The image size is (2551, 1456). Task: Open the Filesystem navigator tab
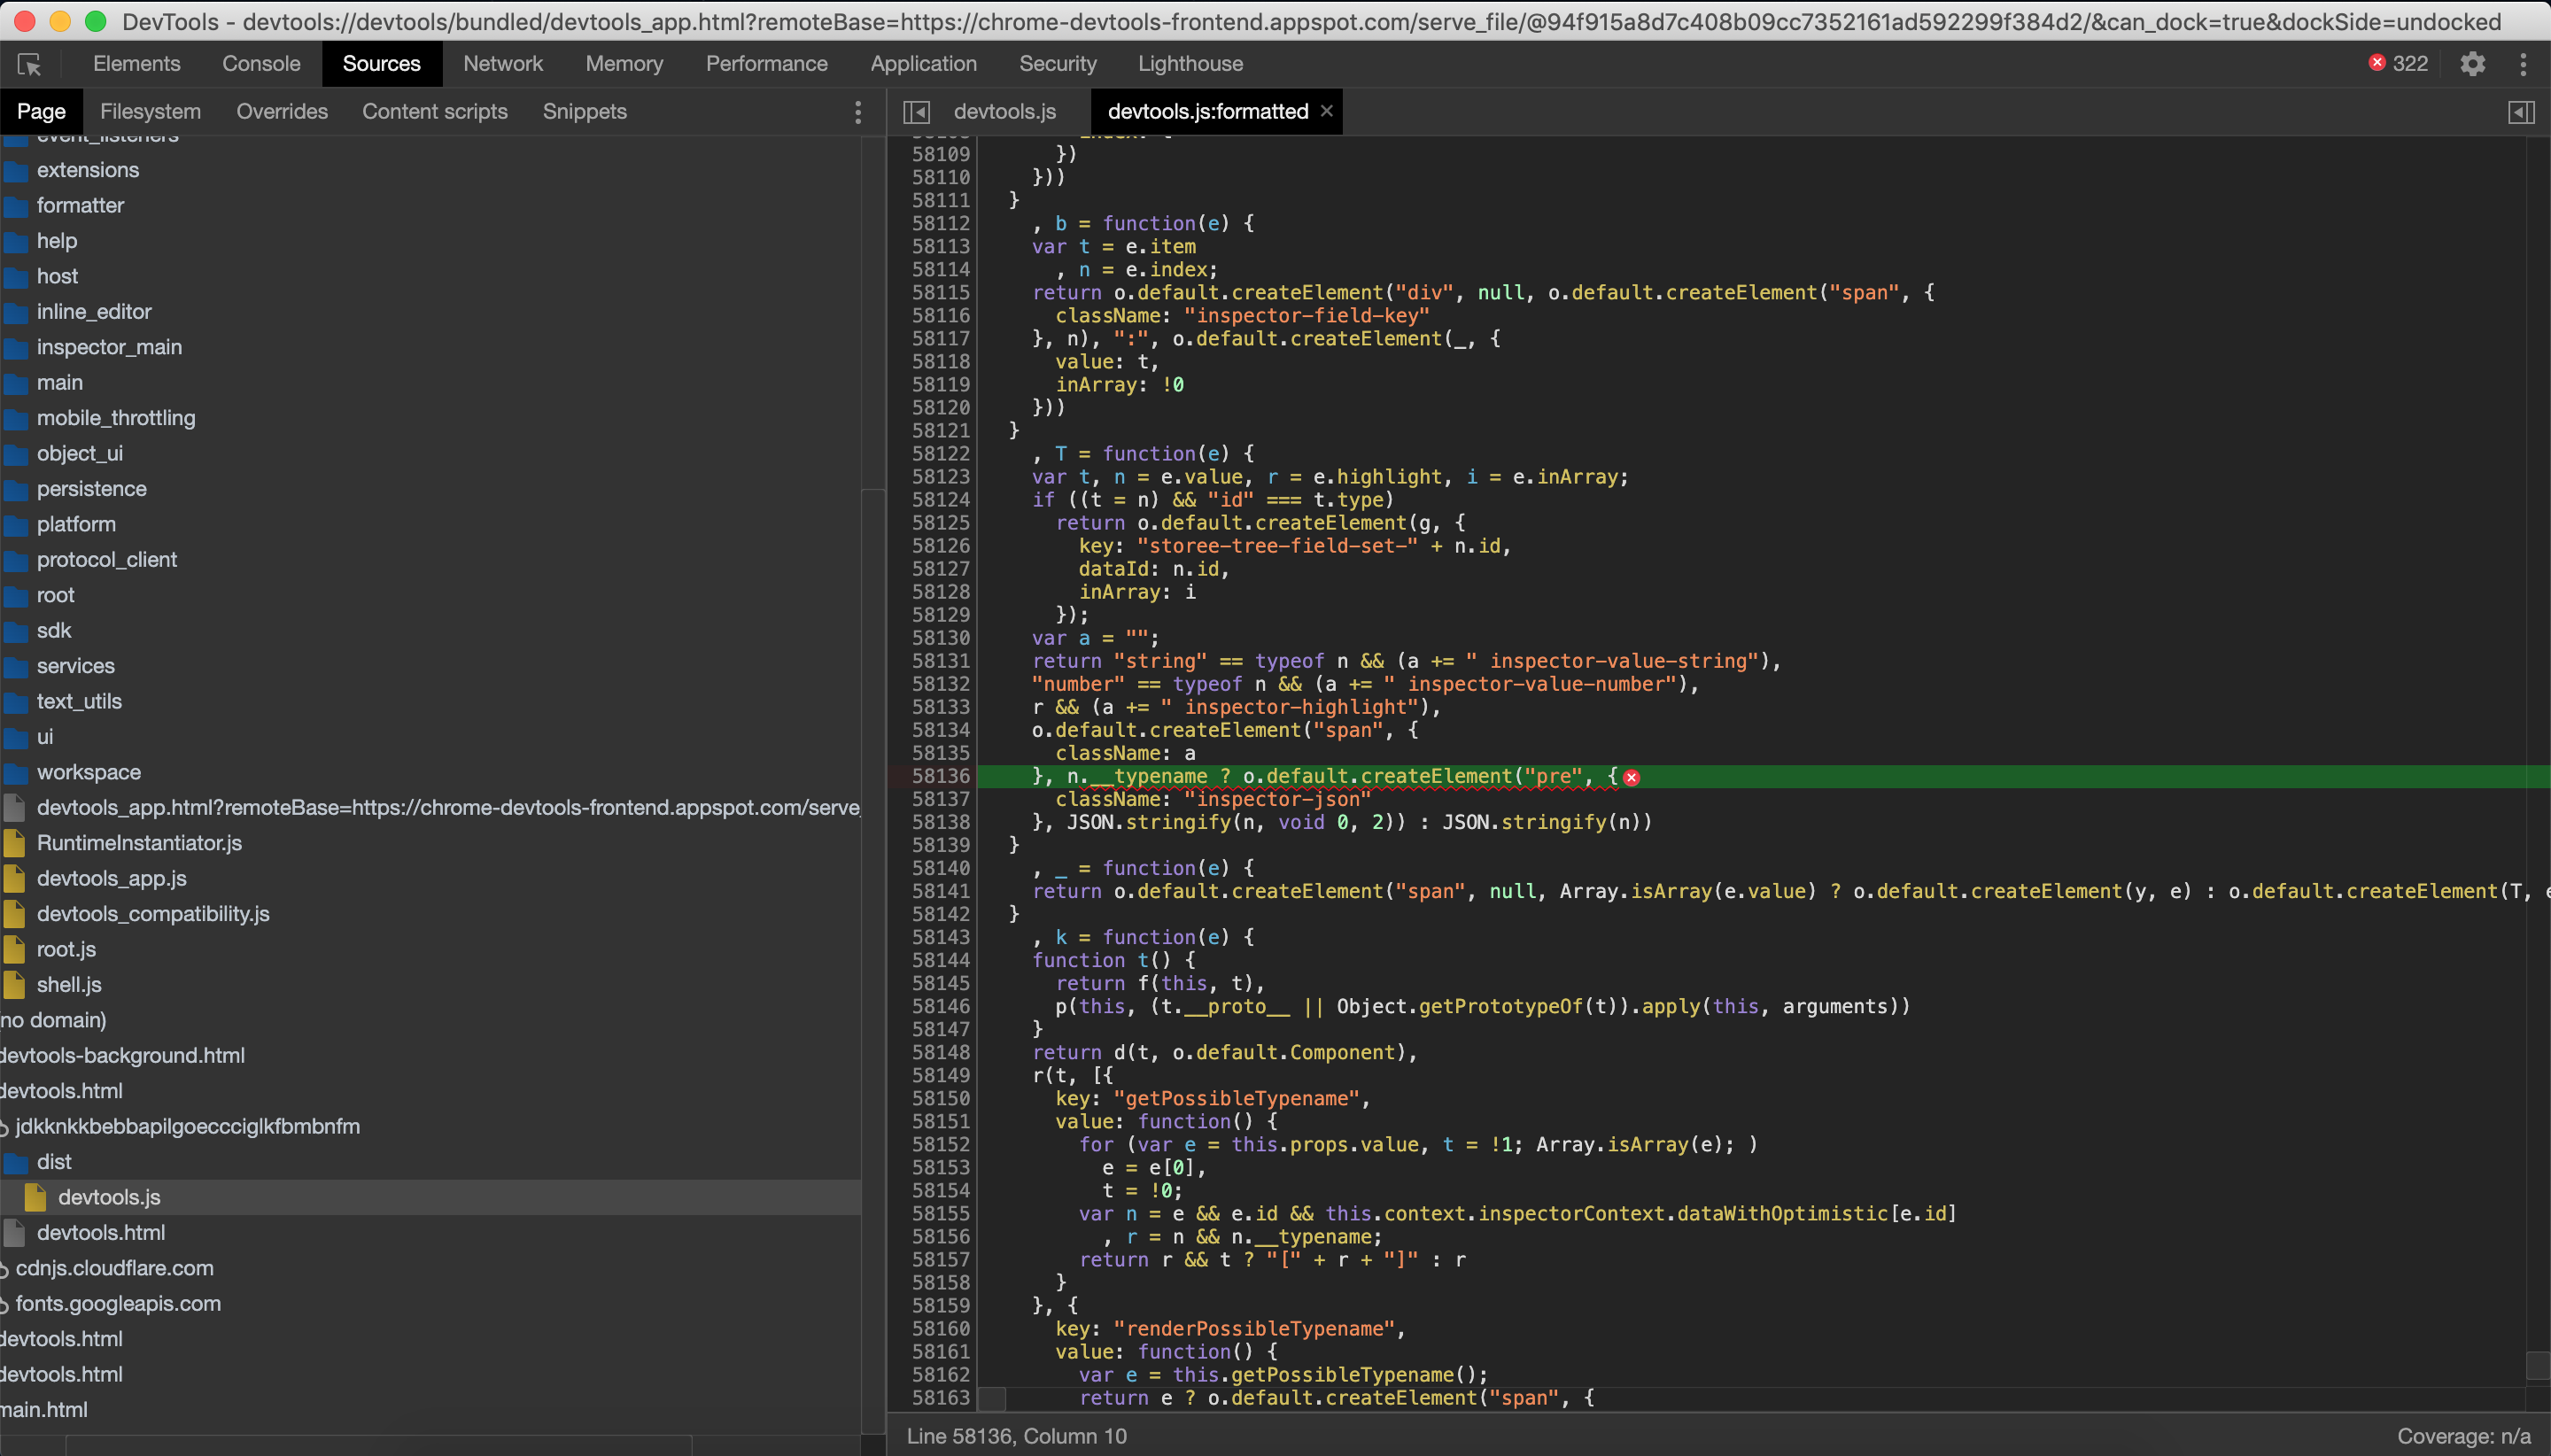150,112
